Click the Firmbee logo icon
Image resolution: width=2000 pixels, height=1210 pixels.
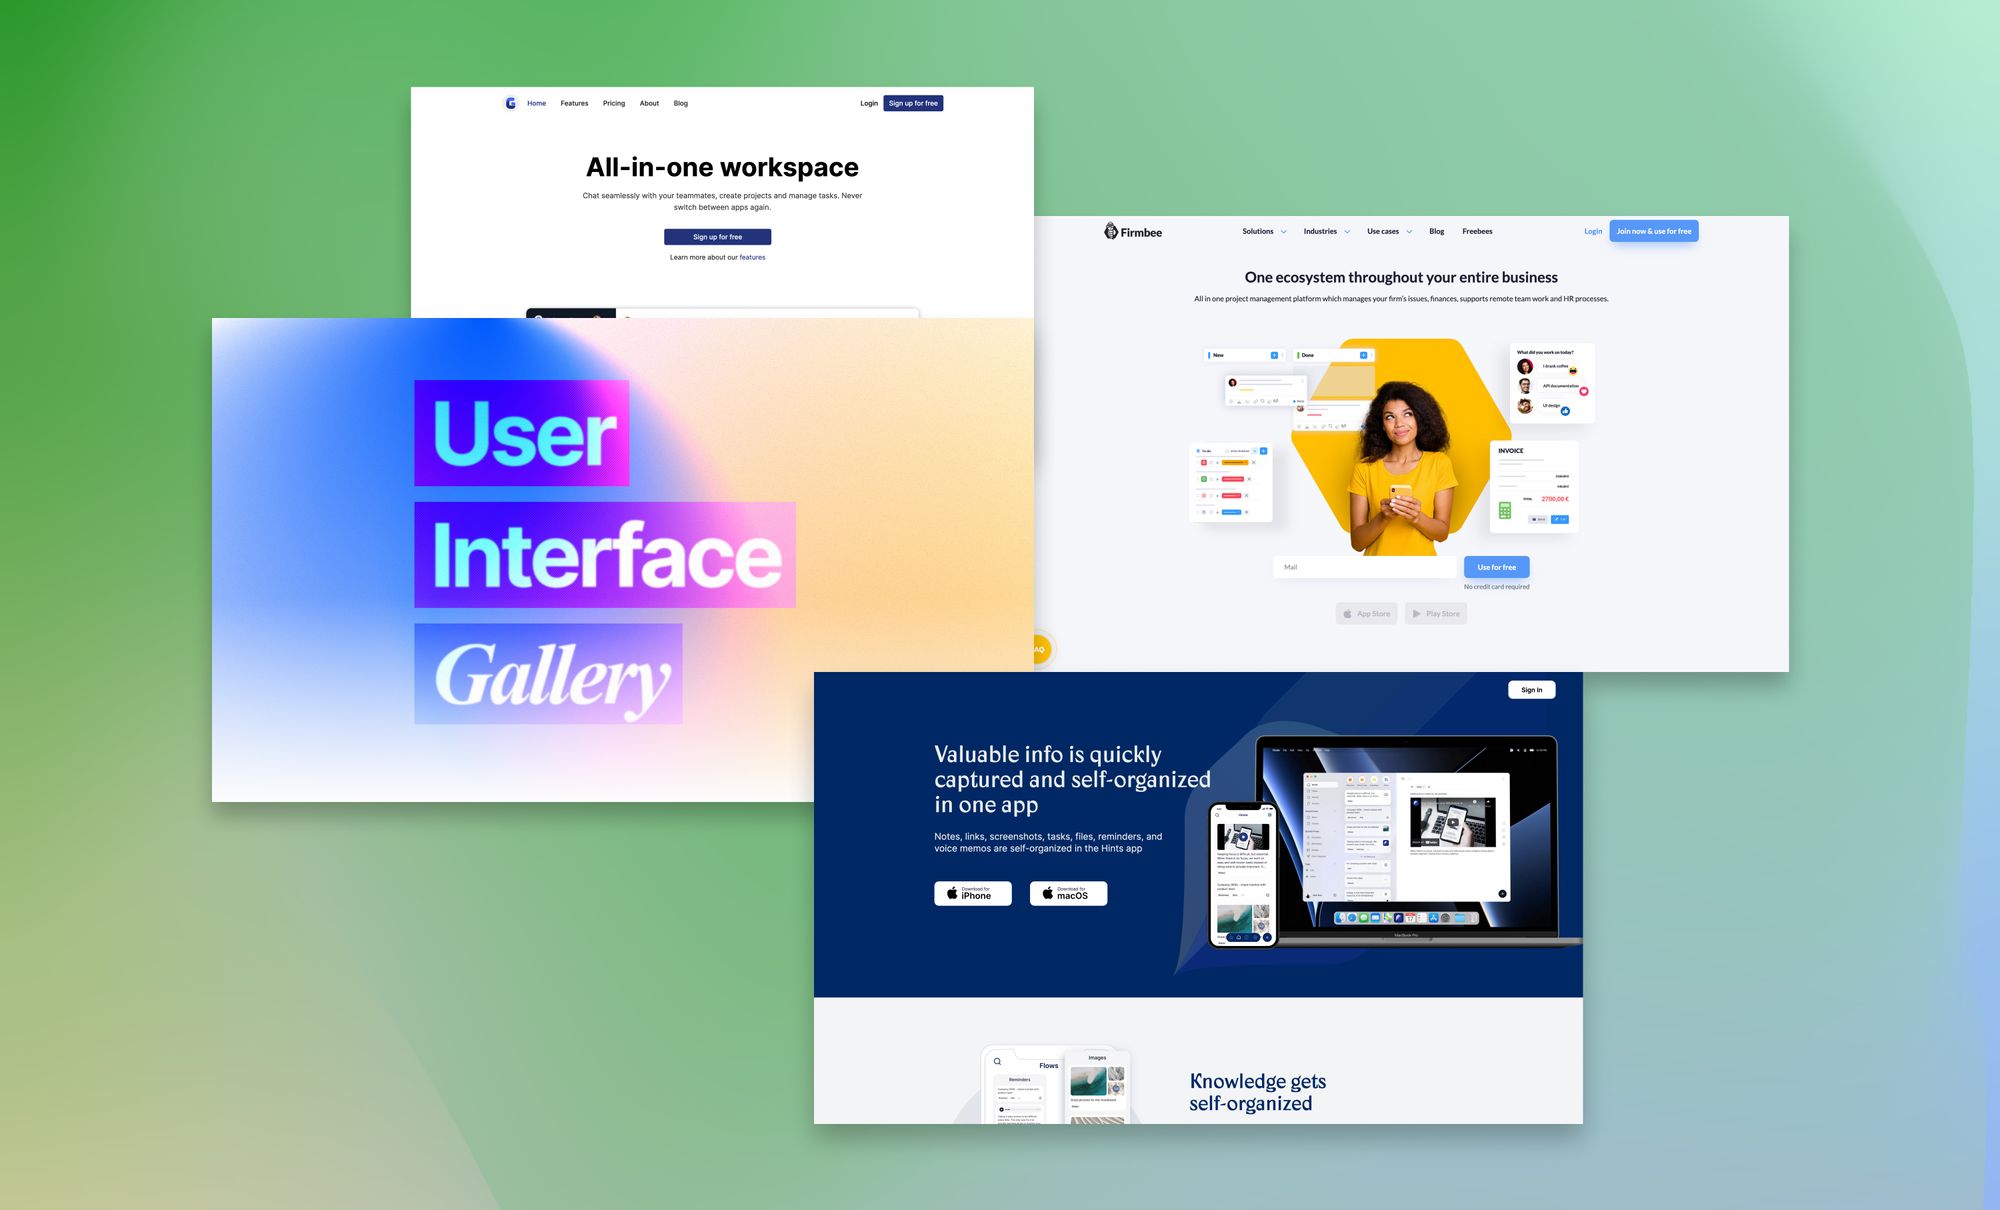coord(1111,230)
